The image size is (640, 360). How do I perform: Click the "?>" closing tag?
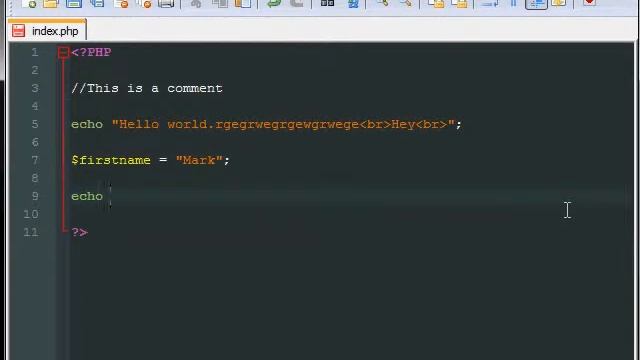(x=80, y=232)
